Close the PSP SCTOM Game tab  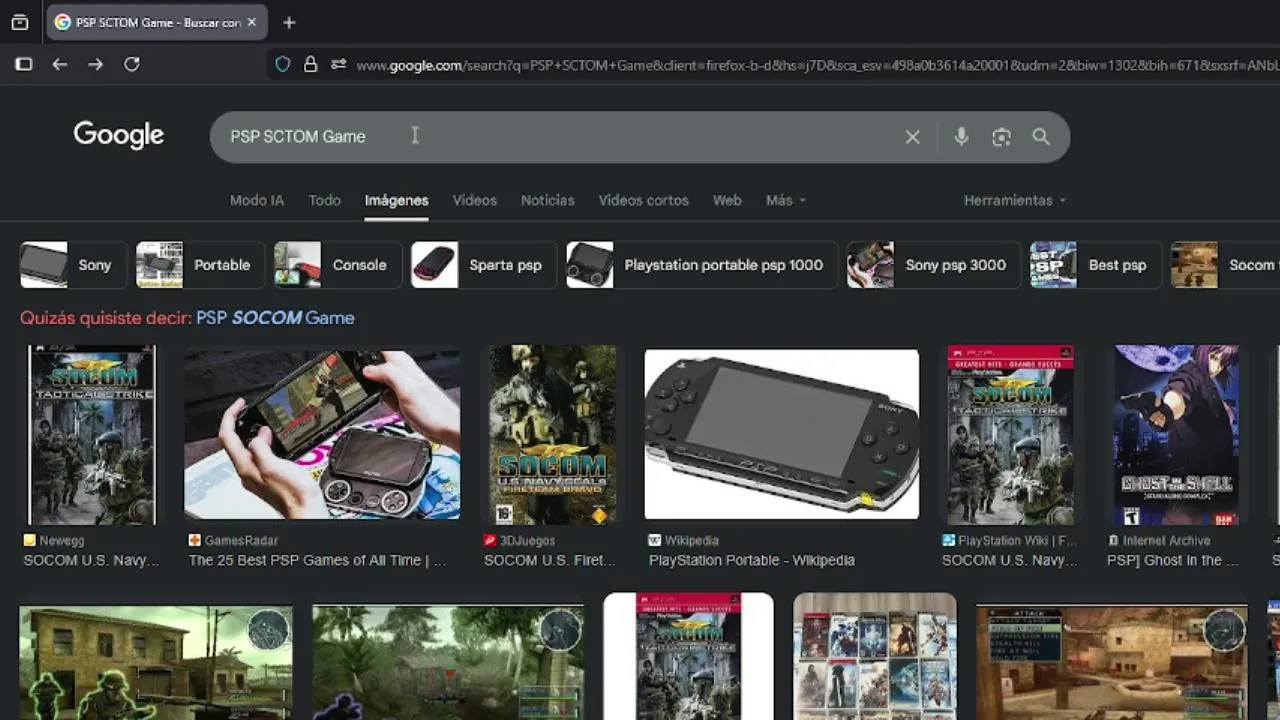click(x=251, y=22)
